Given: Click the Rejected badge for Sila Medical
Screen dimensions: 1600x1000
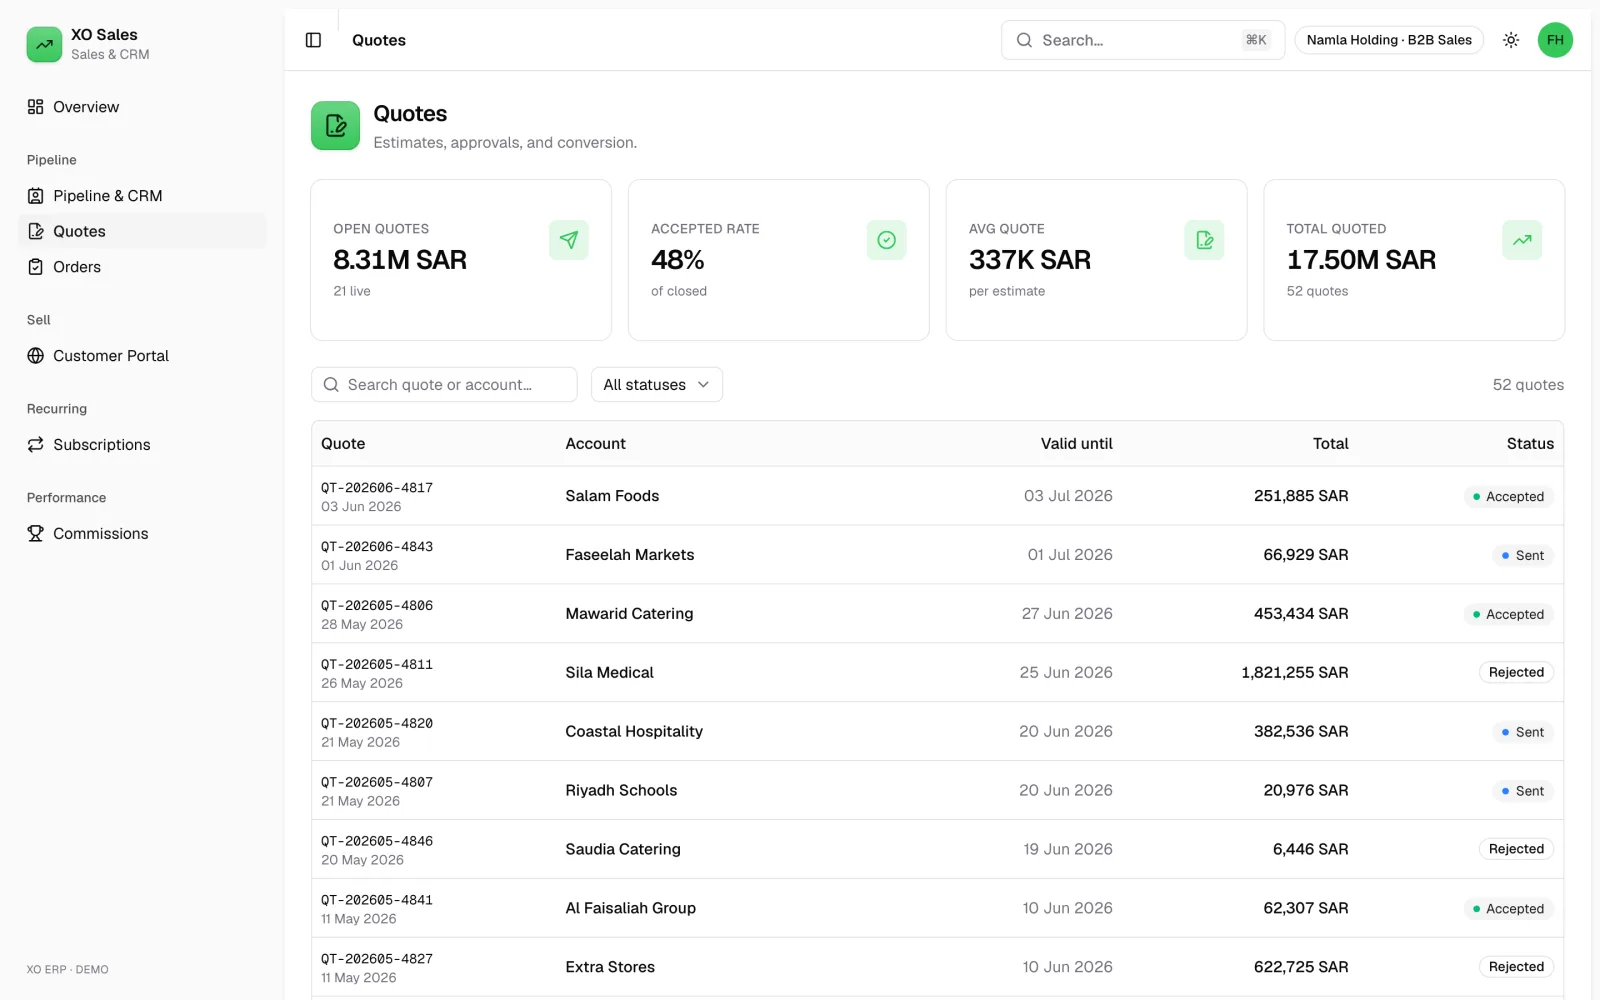Looking at the screenshot, I should 1516,673.
